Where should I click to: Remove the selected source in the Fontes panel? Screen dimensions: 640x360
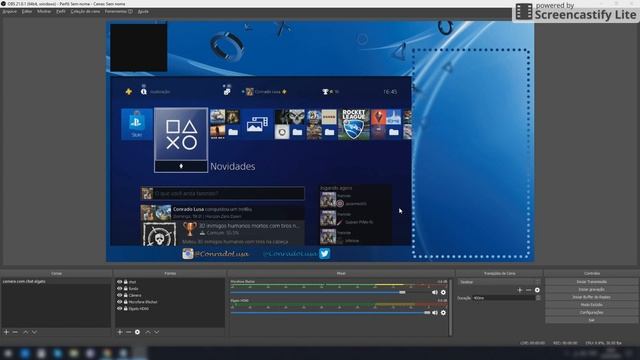coord(129,332)
